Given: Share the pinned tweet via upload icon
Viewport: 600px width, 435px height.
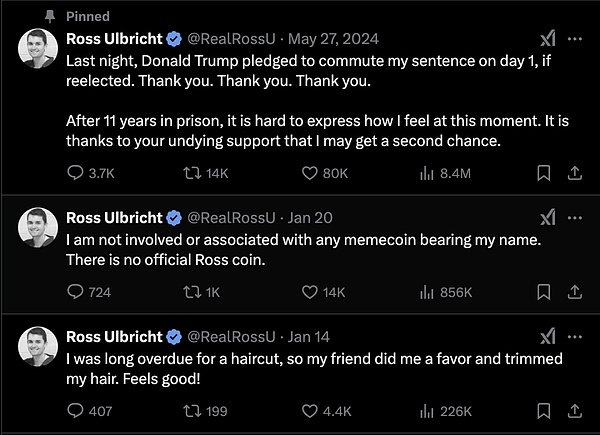Looking at the screenshot, I should tap(574, 173).
